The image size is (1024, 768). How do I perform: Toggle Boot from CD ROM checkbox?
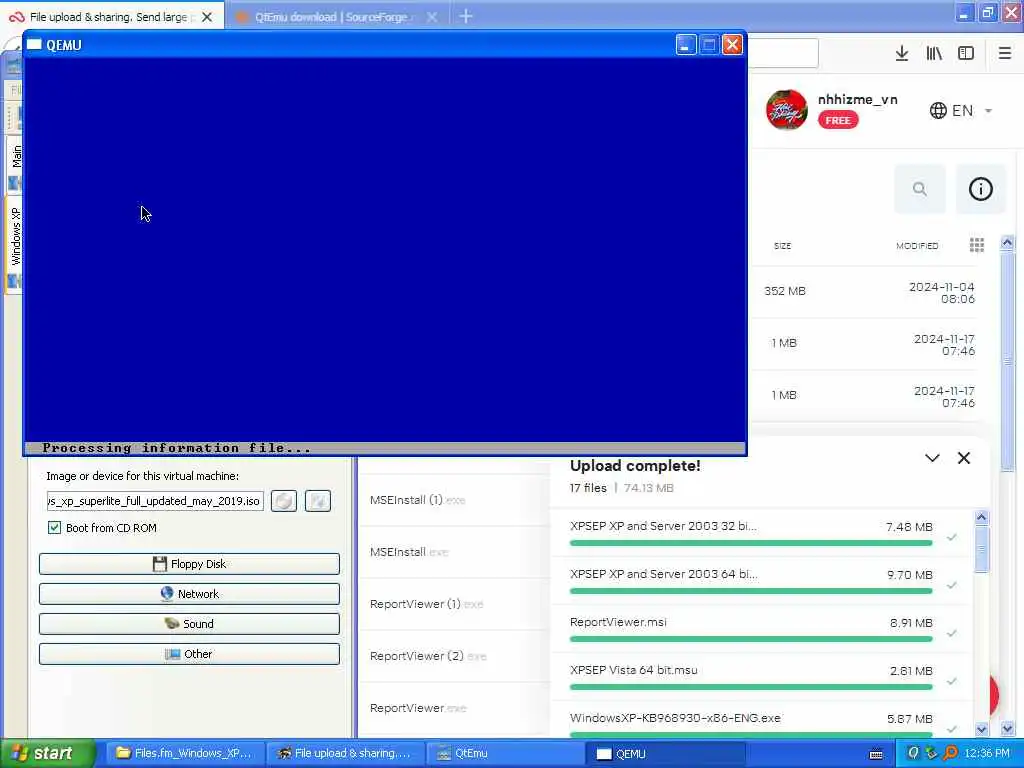coord(54,528)
